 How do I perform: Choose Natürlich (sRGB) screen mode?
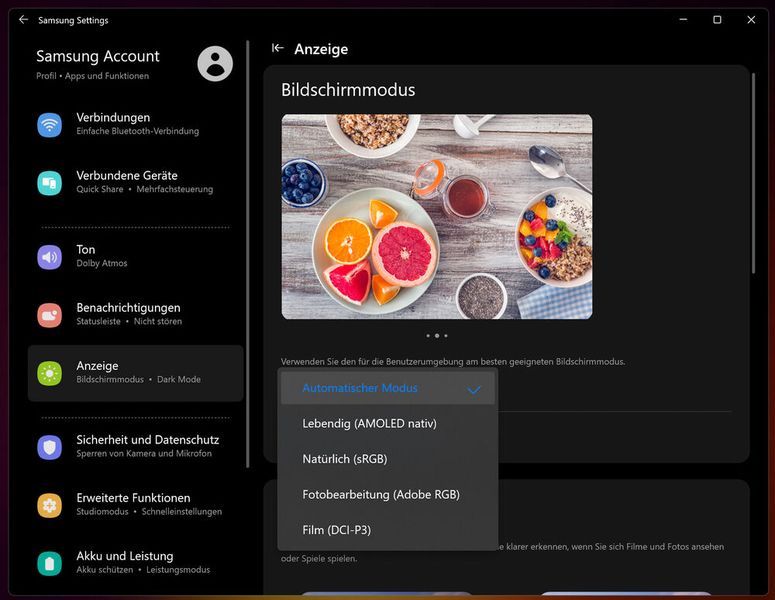(344, 459)
